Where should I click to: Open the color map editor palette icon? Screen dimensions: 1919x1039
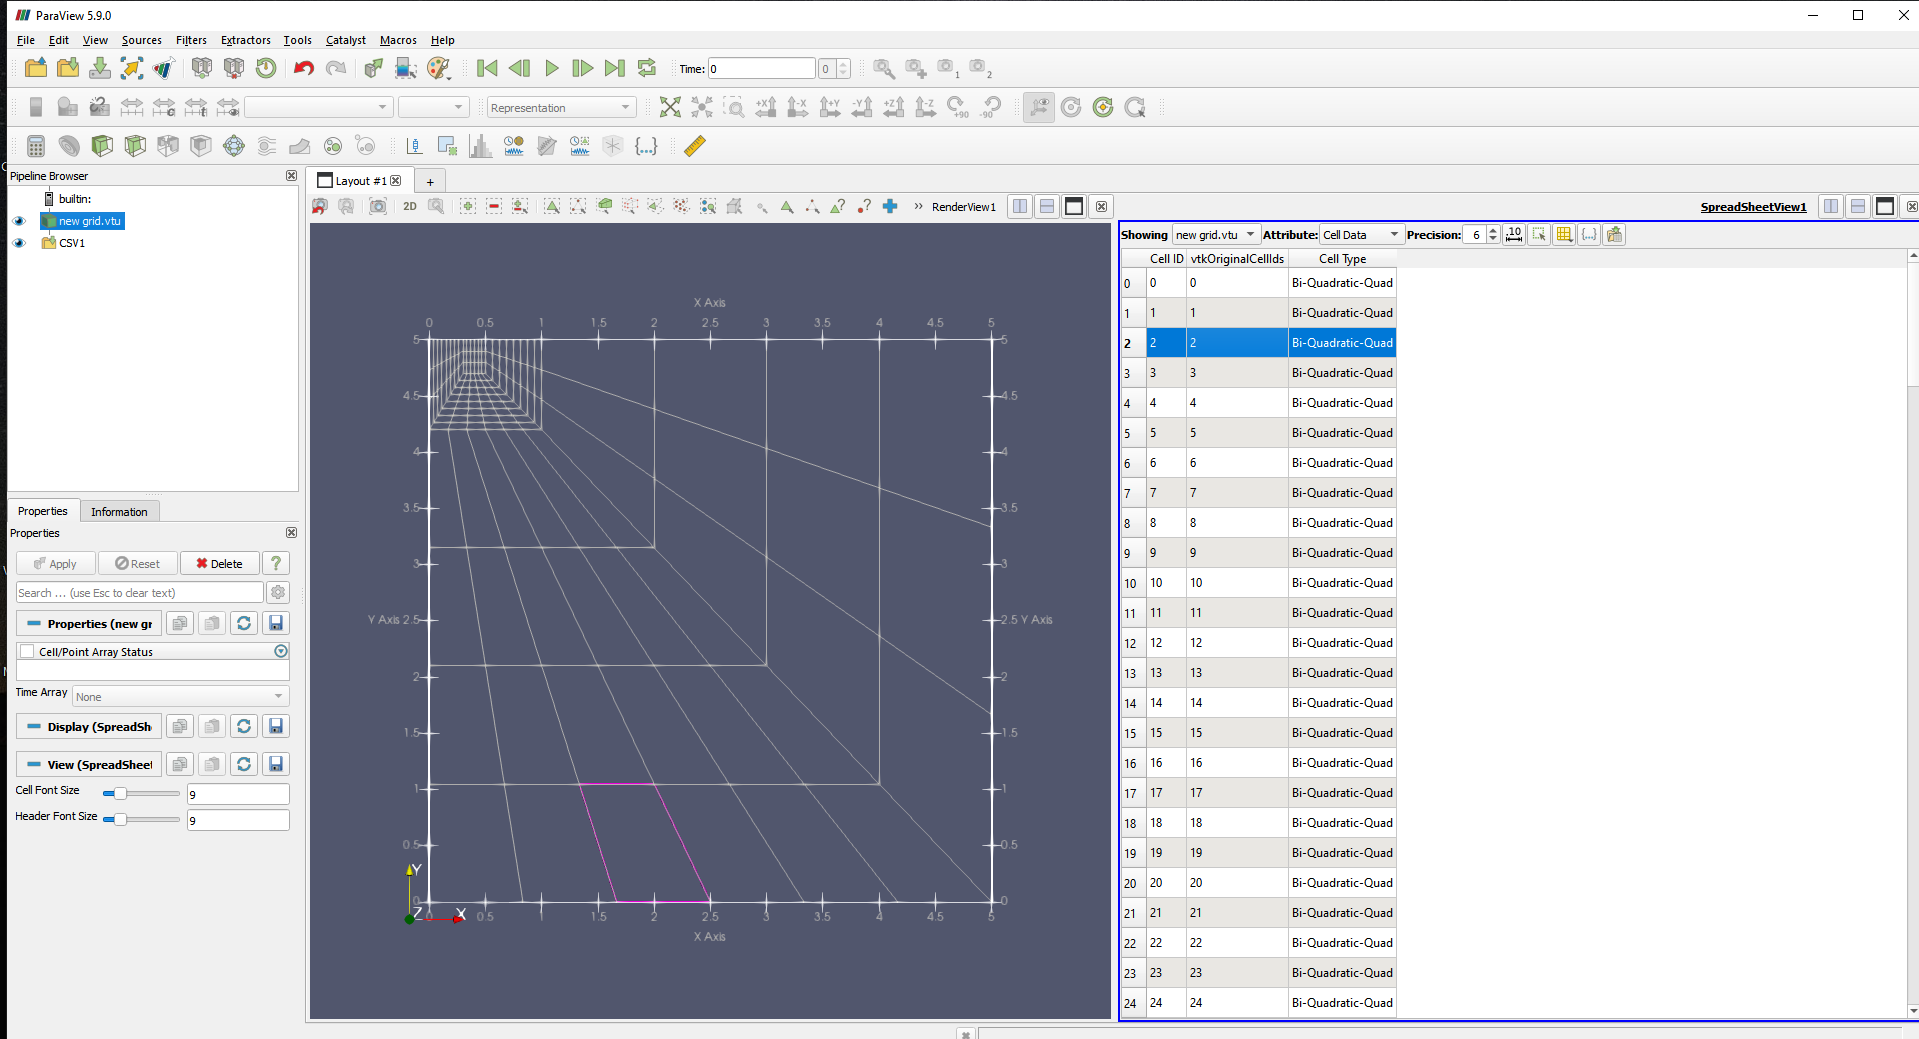[438, 68]
